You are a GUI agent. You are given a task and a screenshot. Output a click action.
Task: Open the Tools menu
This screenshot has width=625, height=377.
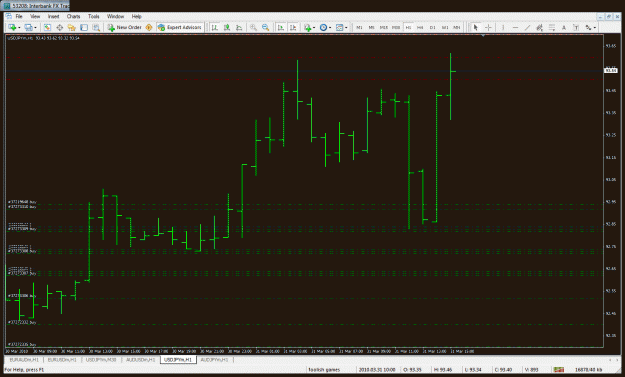click(x=94, y=16)
